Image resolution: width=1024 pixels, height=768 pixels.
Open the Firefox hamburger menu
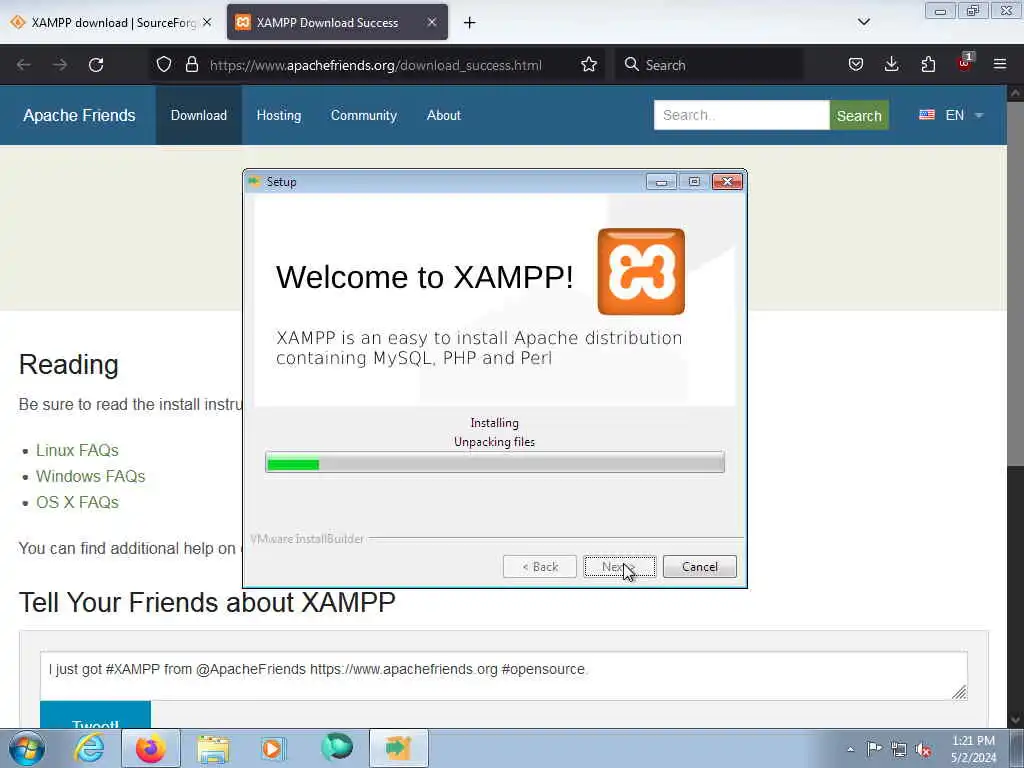pyautogui.click(x=1000, y=65)
